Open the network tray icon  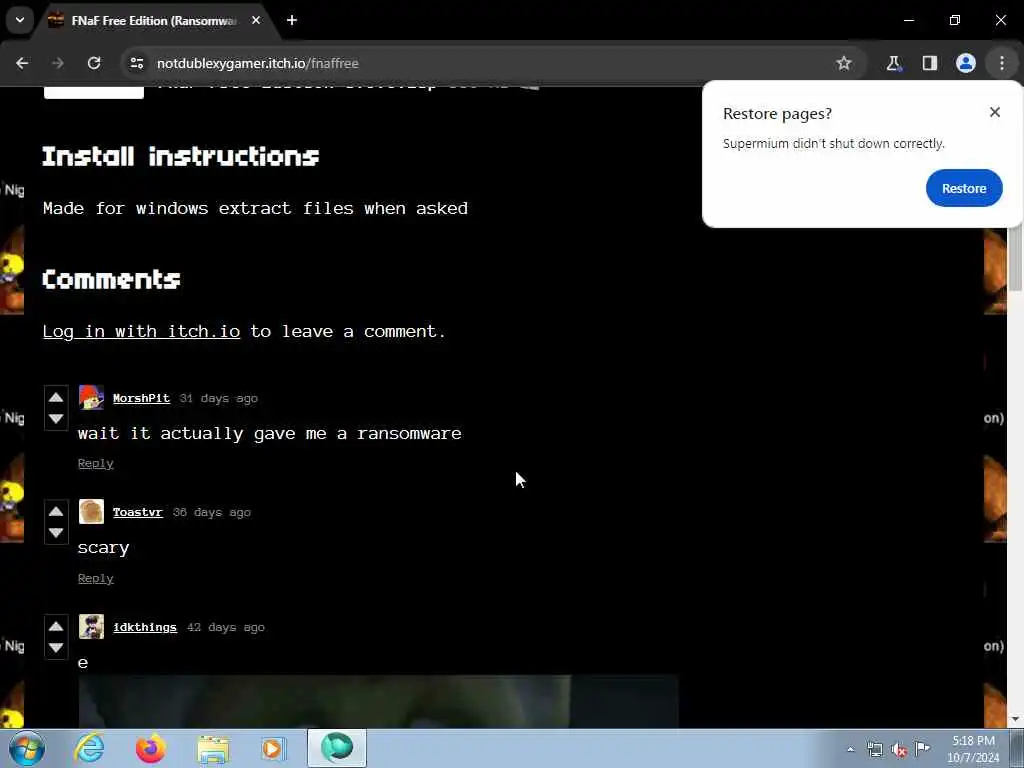pyautogui.click(x=874, y=750)
